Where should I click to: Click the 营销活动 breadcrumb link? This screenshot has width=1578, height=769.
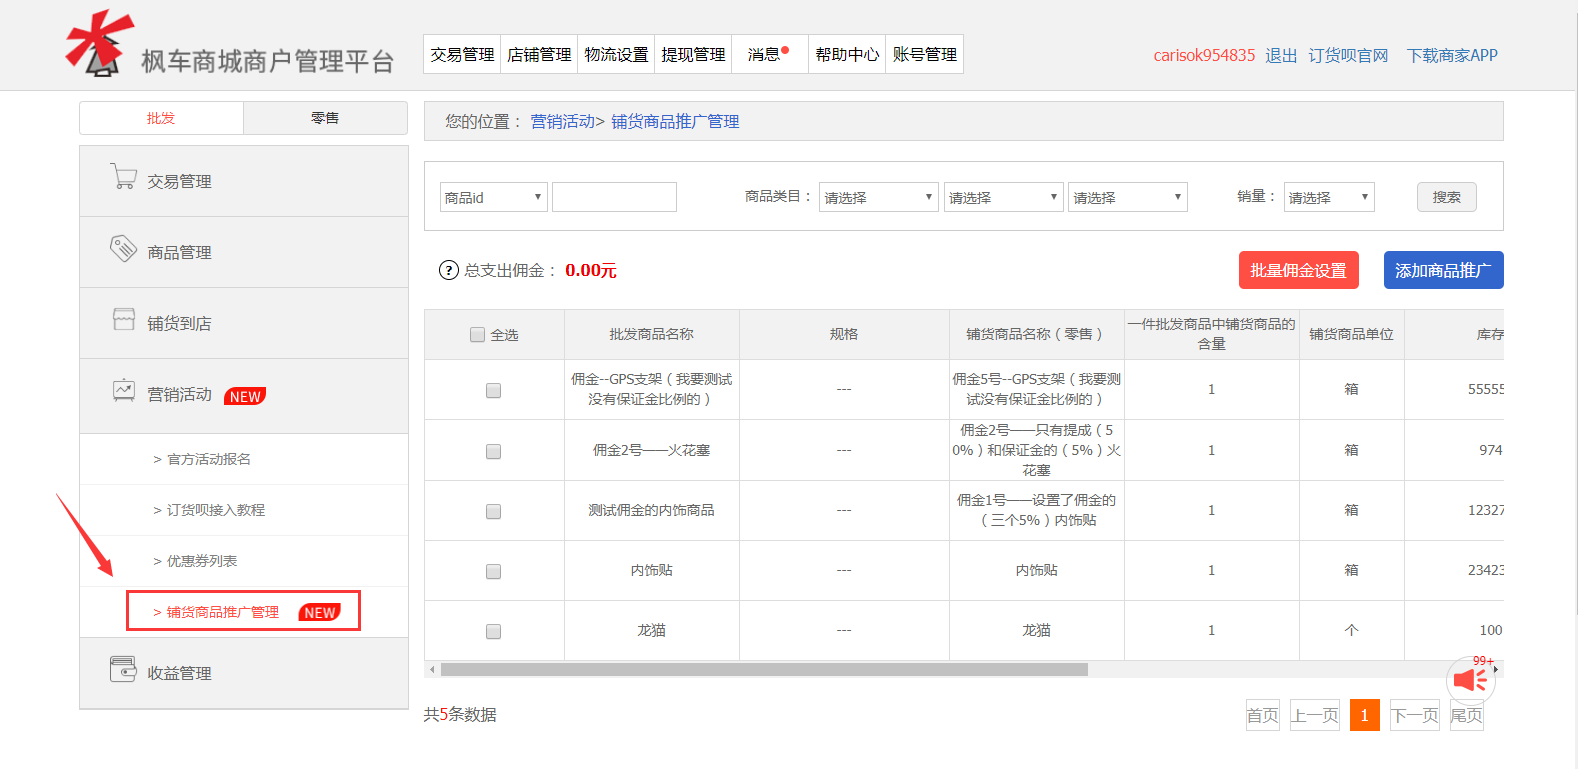click(562, 121)
